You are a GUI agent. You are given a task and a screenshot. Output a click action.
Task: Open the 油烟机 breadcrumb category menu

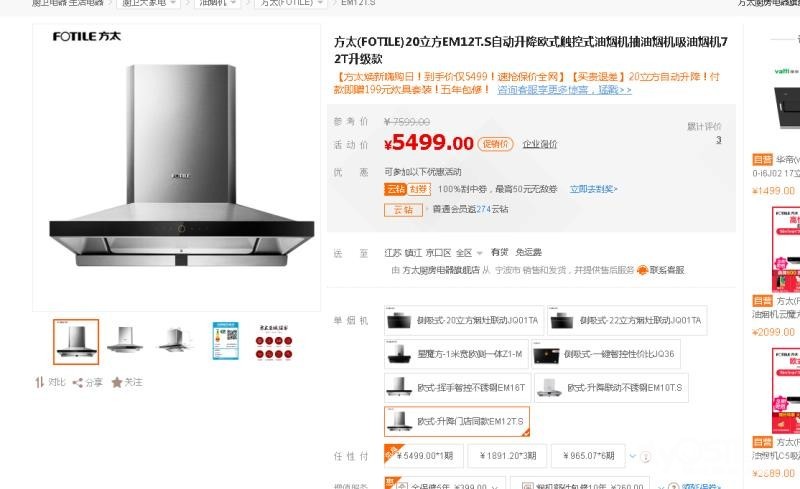[217, 3]
